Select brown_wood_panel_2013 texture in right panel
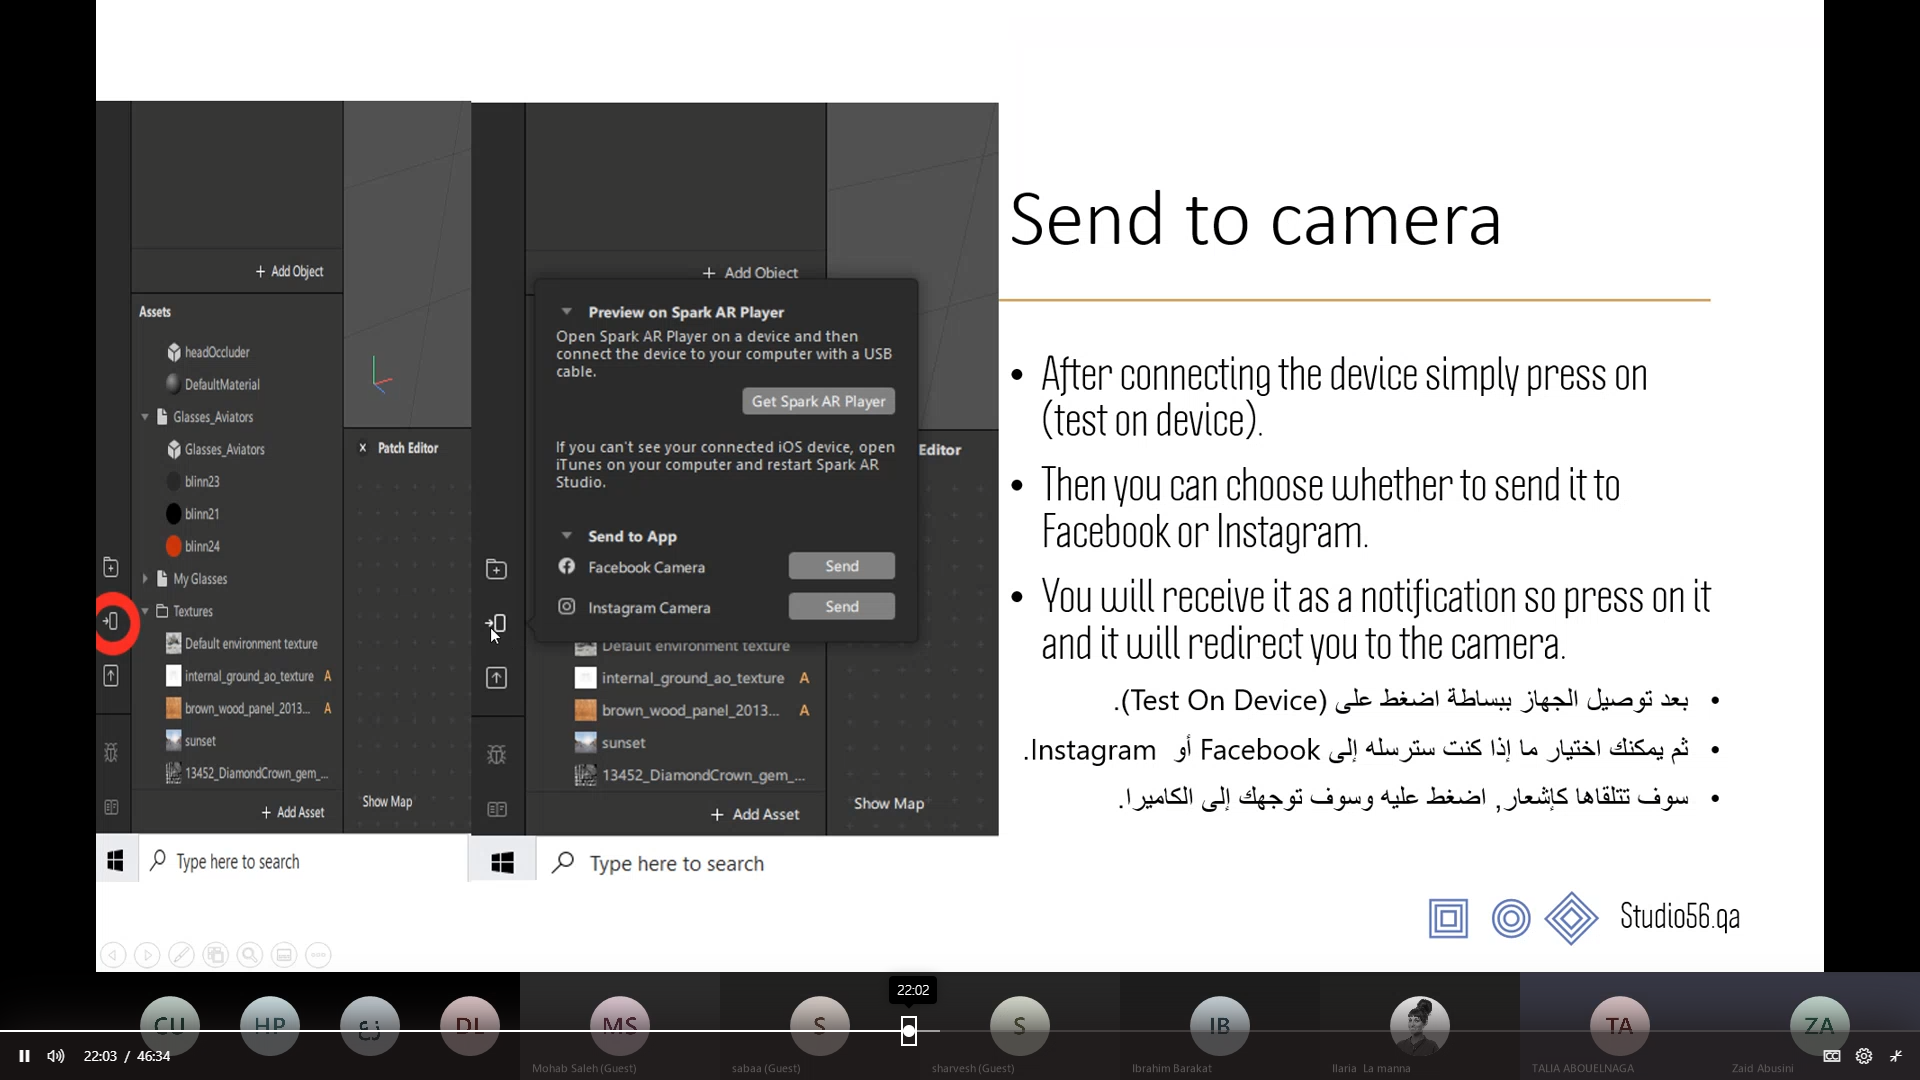1920x1080 pixels. coord(678,710)
